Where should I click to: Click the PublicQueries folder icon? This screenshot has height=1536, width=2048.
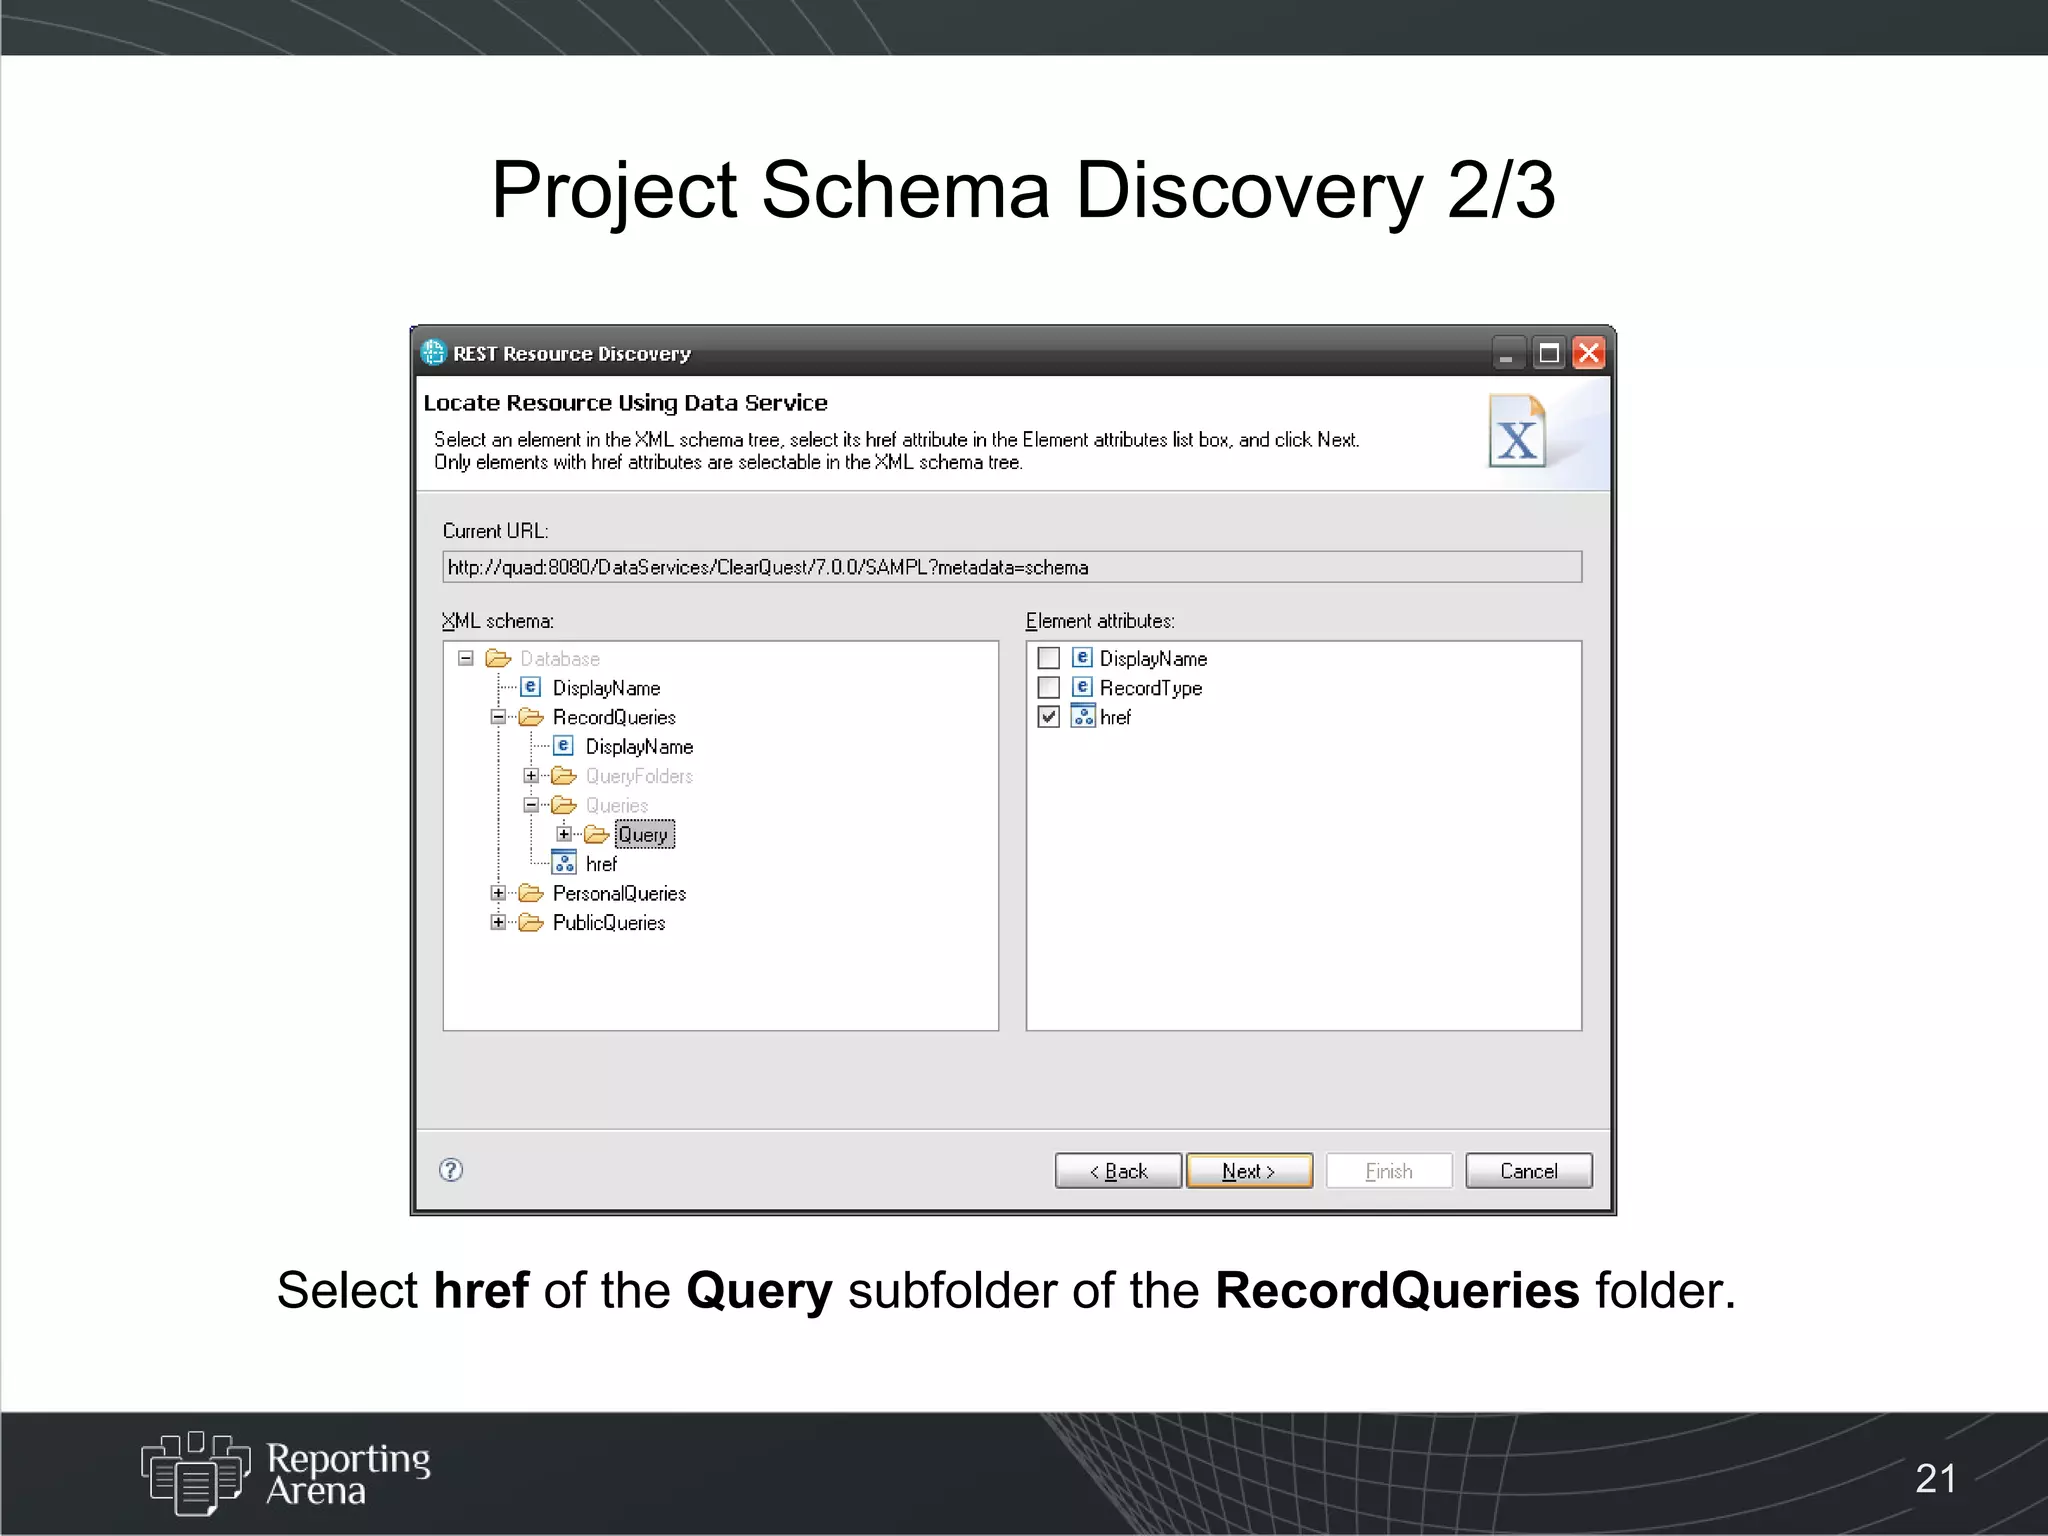click(x=531, y=922)
